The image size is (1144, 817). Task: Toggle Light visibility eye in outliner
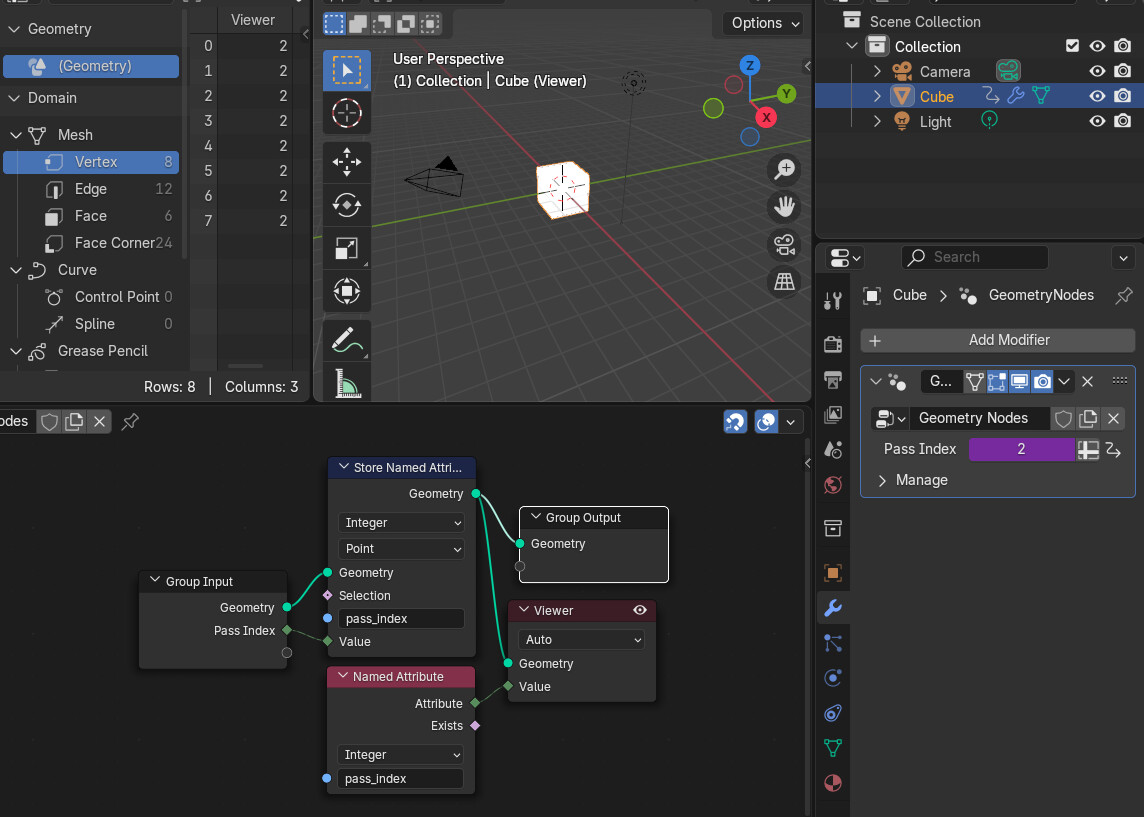click(1097, 120)
